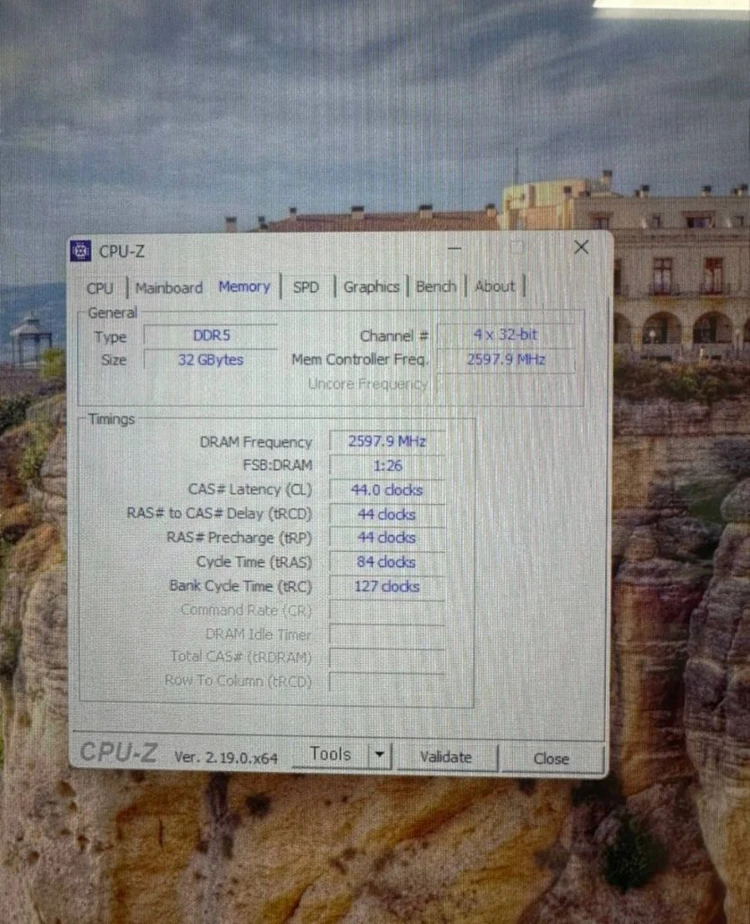Select the Memory tab

(x=244, y=286)
